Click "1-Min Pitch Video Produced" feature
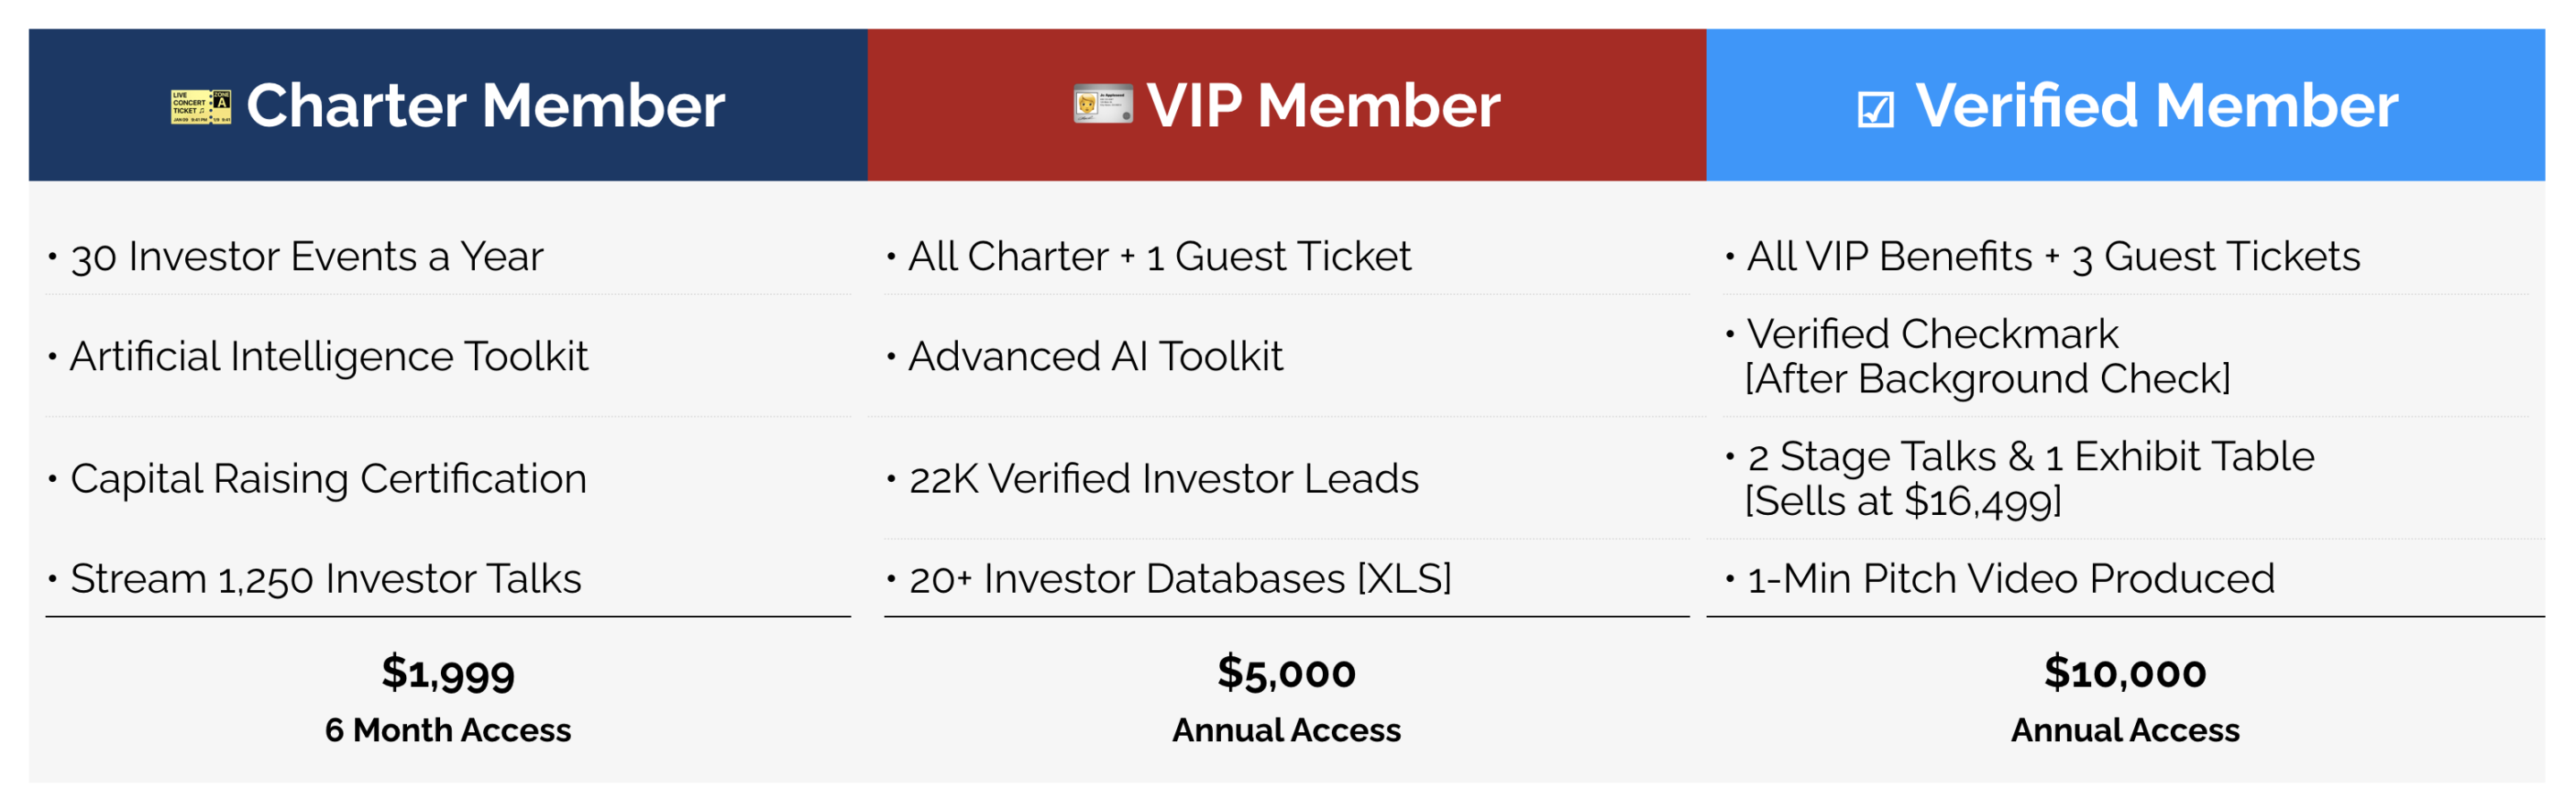The image size is (2576, 810). click(x=2010, y=579)
